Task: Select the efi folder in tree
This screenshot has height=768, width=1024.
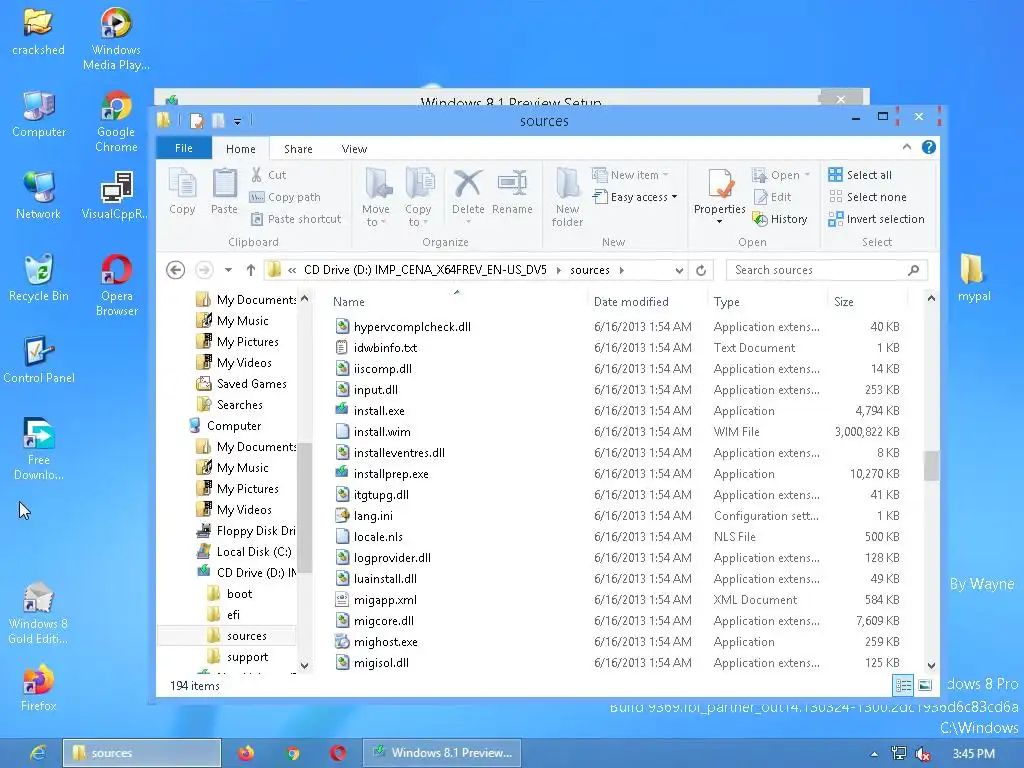Action: pyautogui.click(x=233, y=615)
